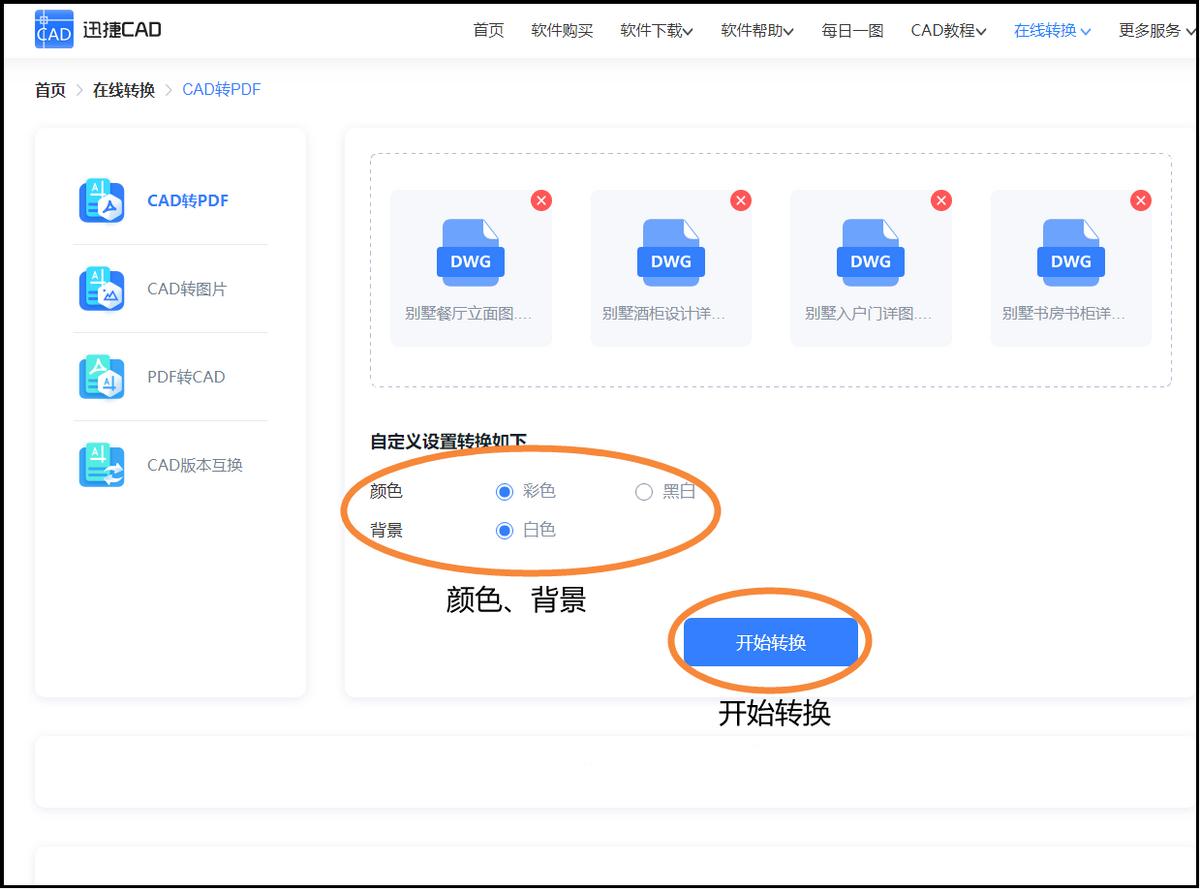Select the CAD版本互换 tool icon
Screen dimensions: 1200x889
101,464
